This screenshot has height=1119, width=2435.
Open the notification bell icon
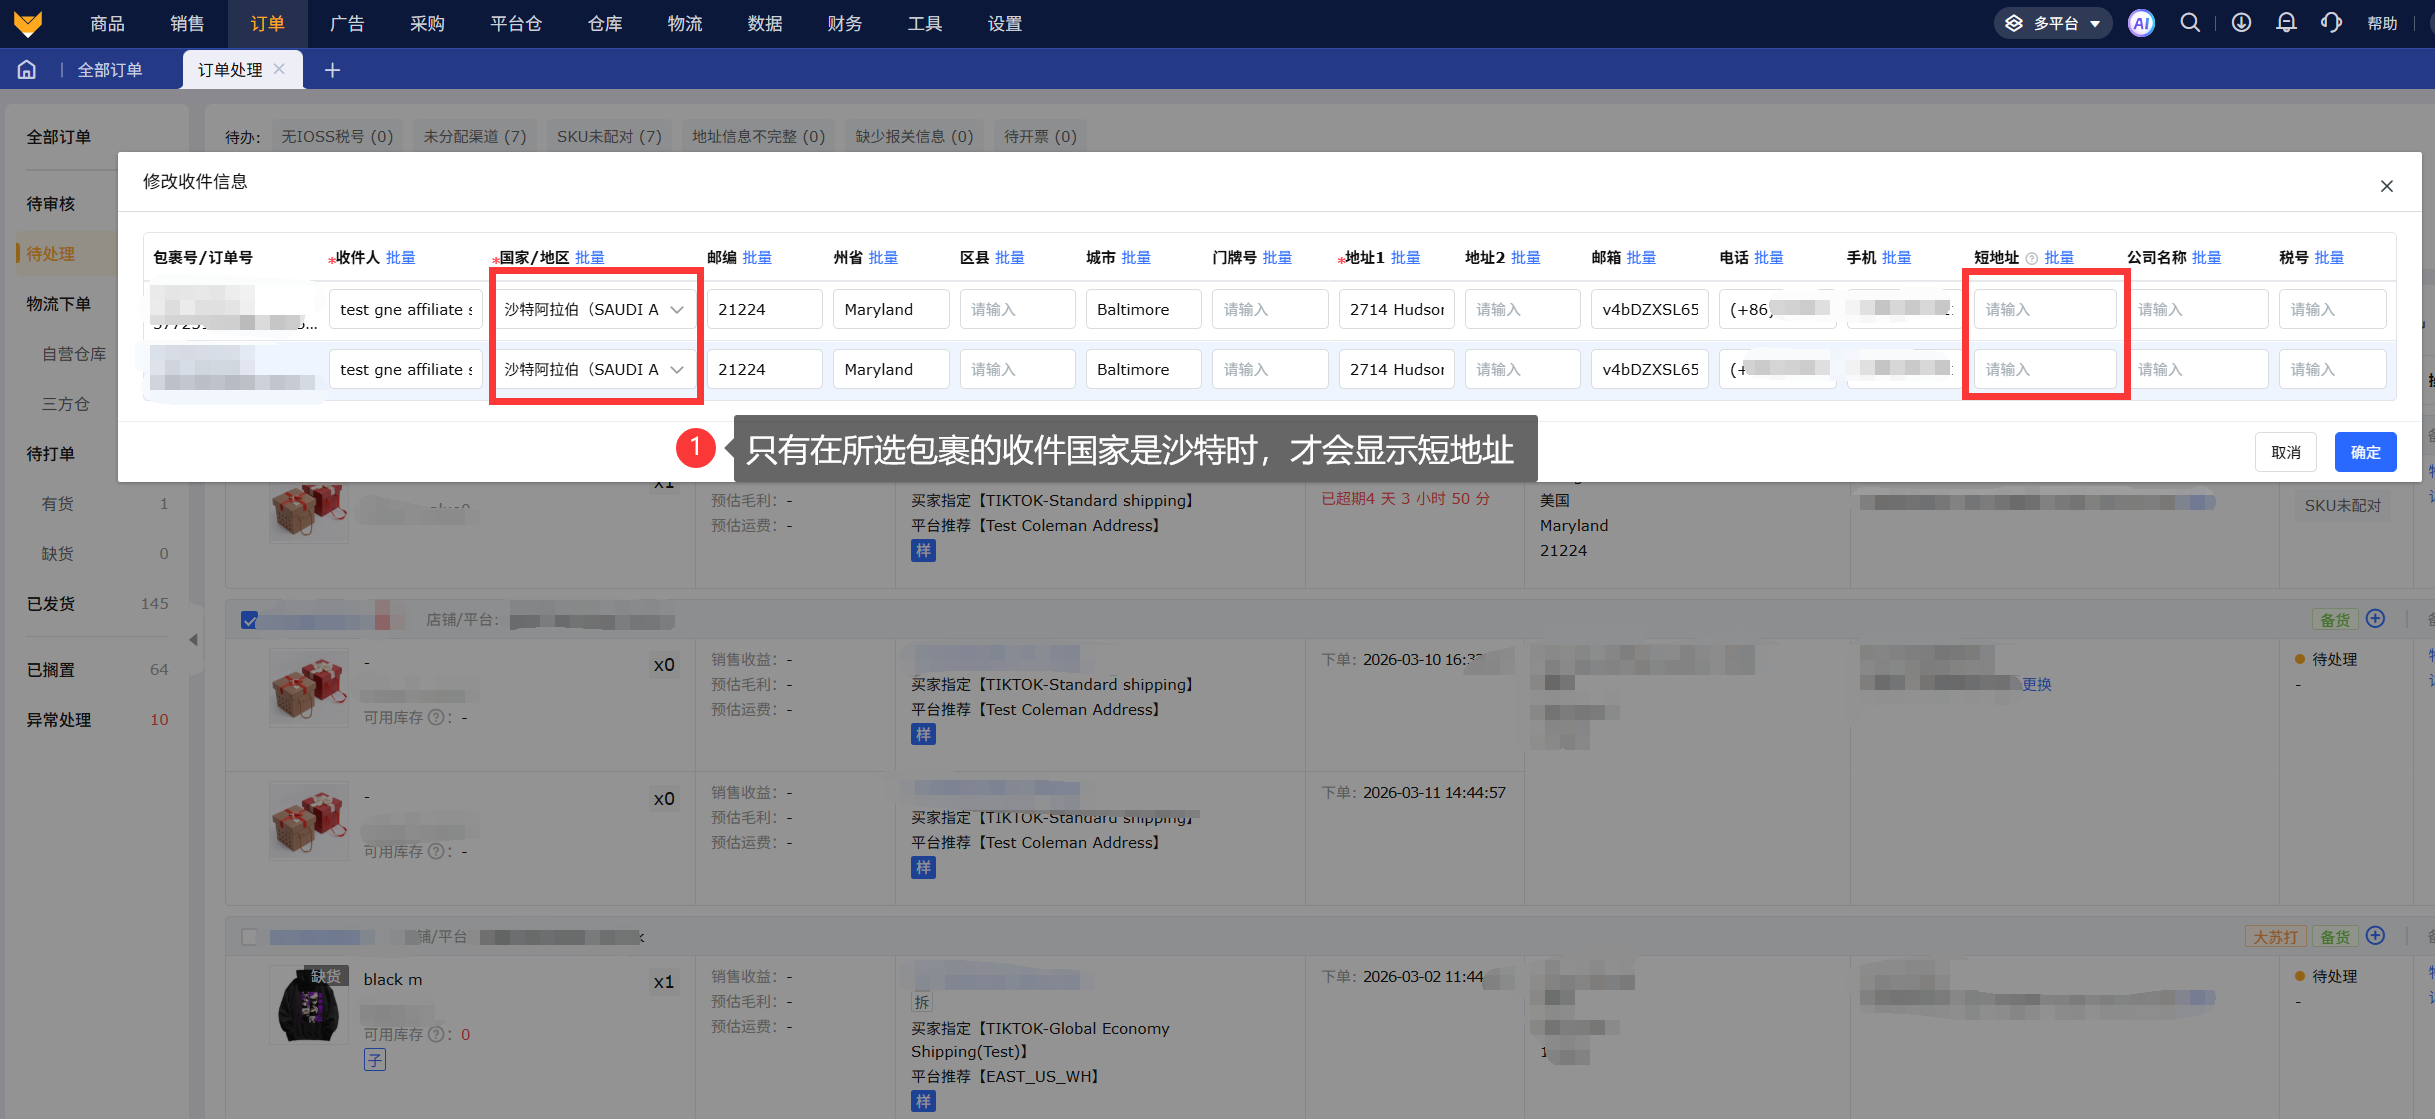[x=2286, y=23]
